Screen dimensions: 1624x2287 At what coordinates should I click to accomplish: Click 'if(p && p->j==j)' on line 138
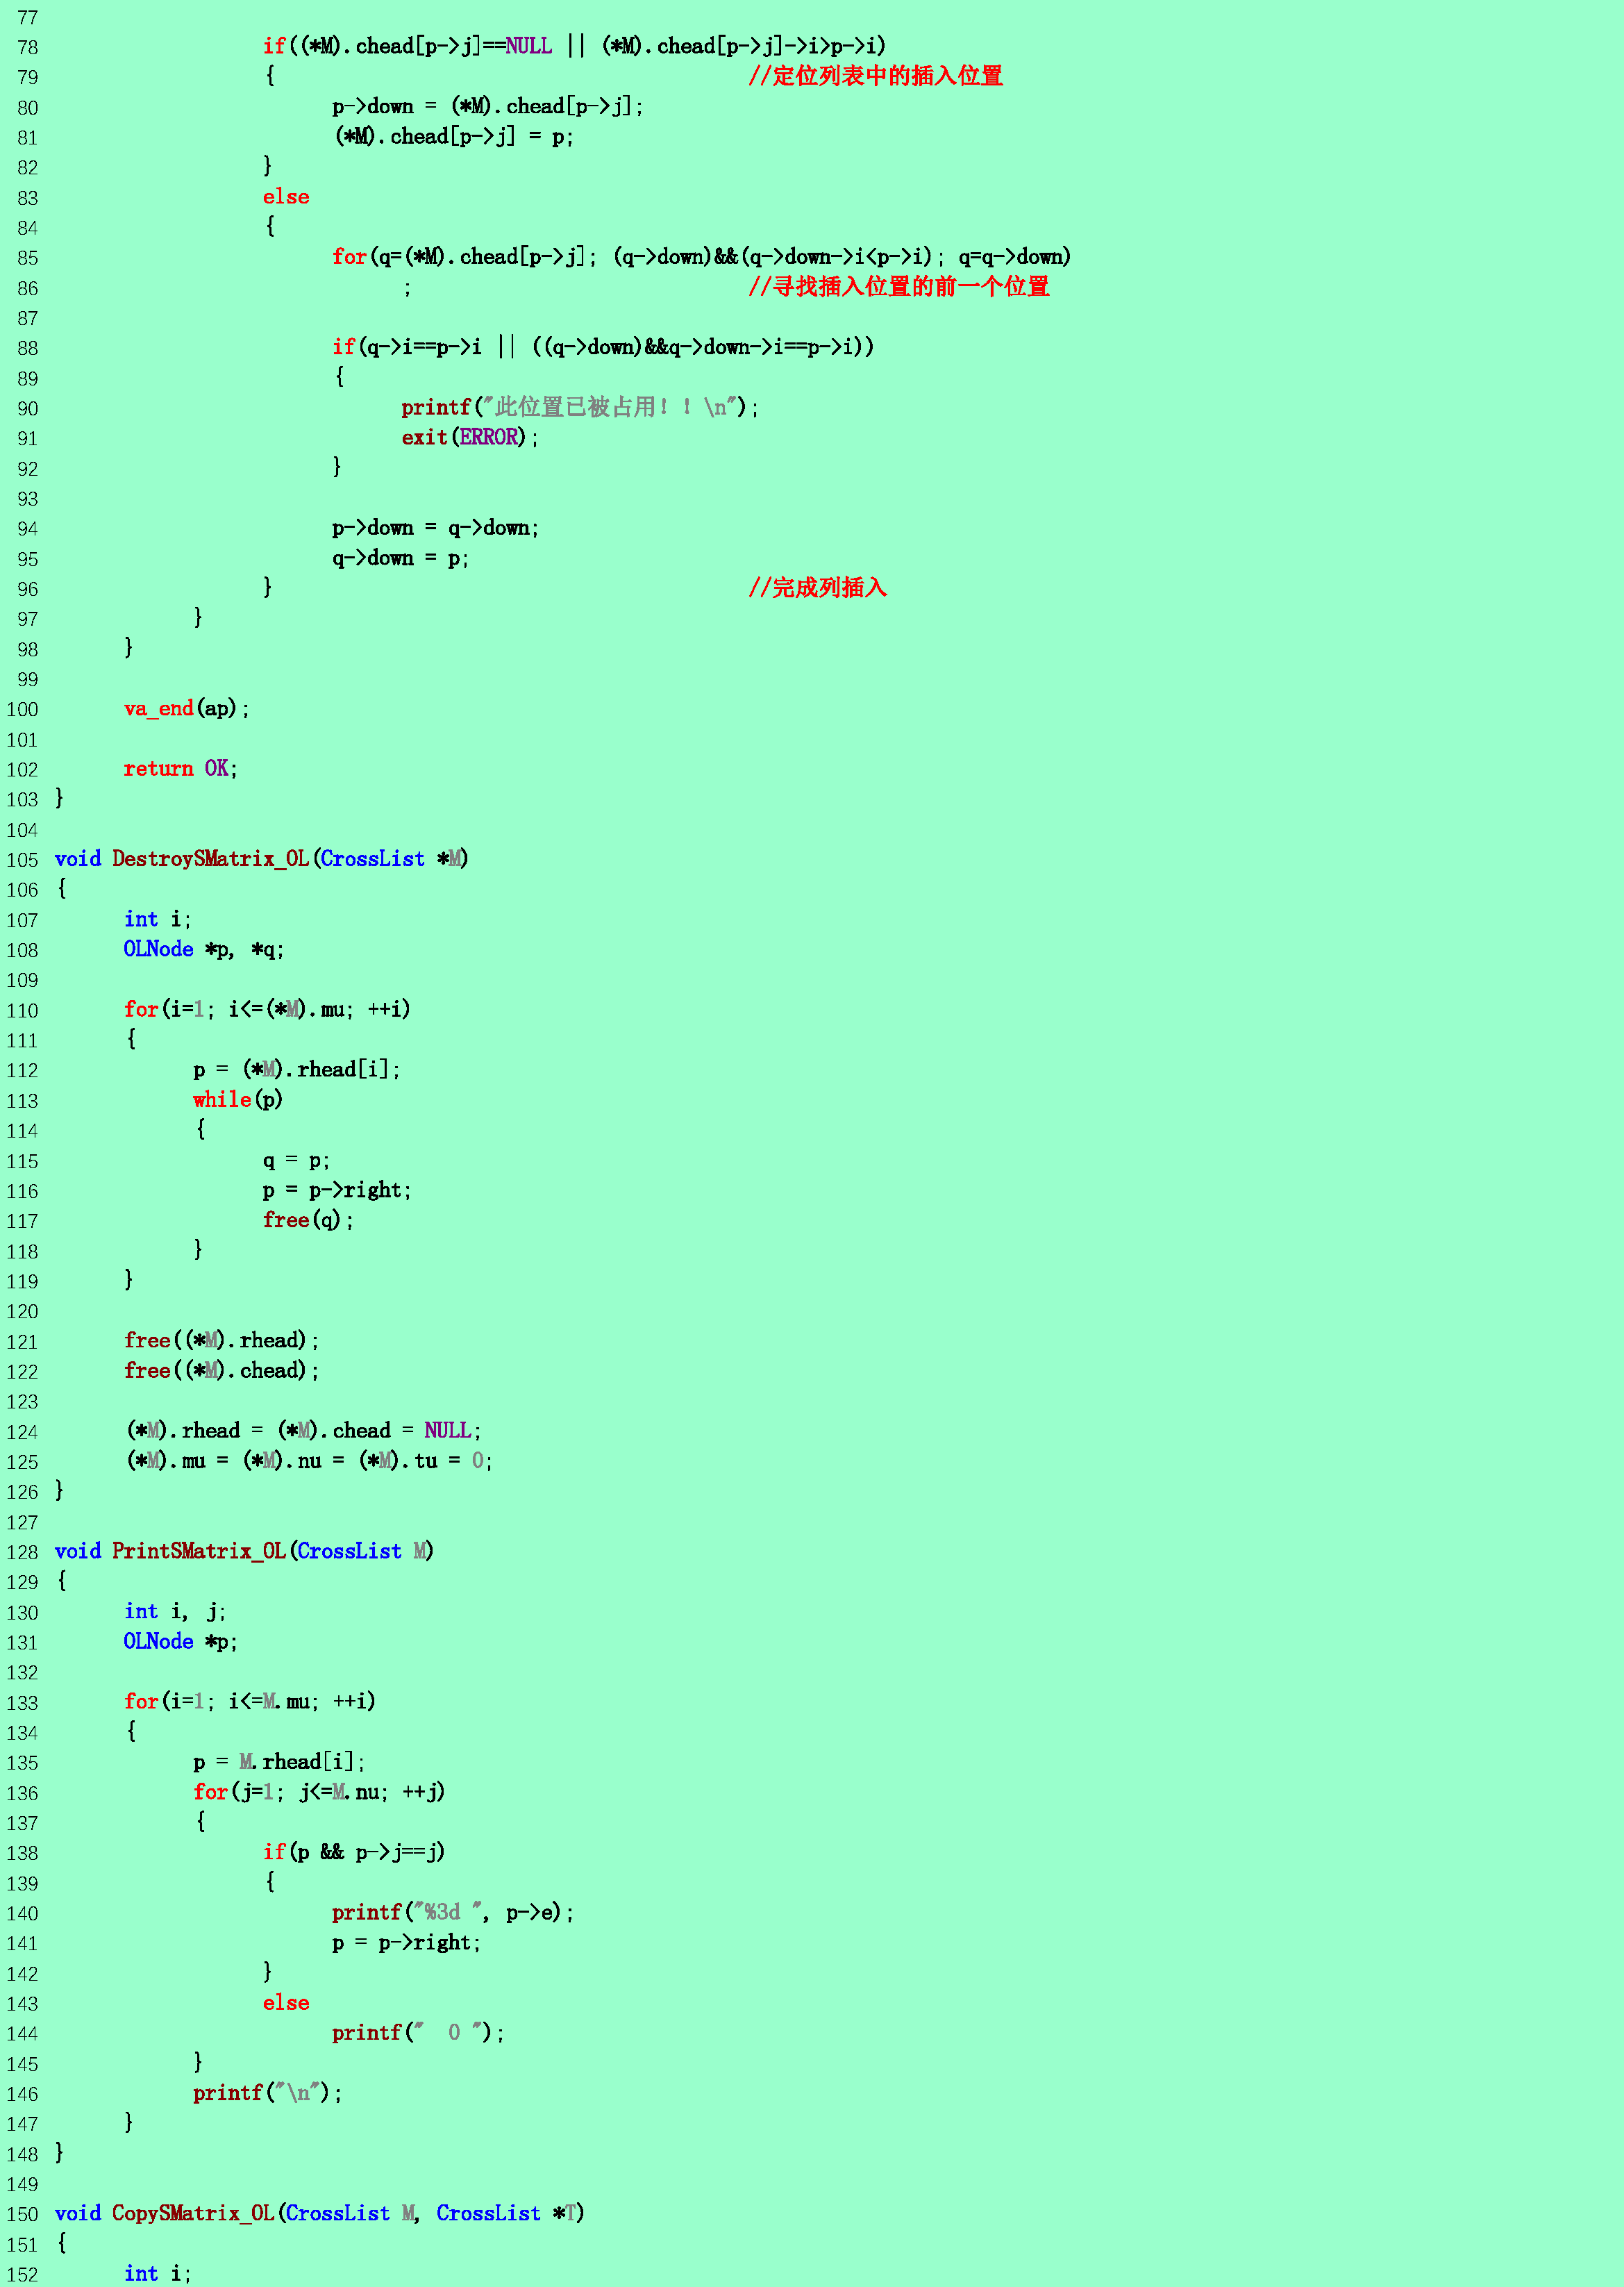pyautogui.click(x=354, y=1852)
